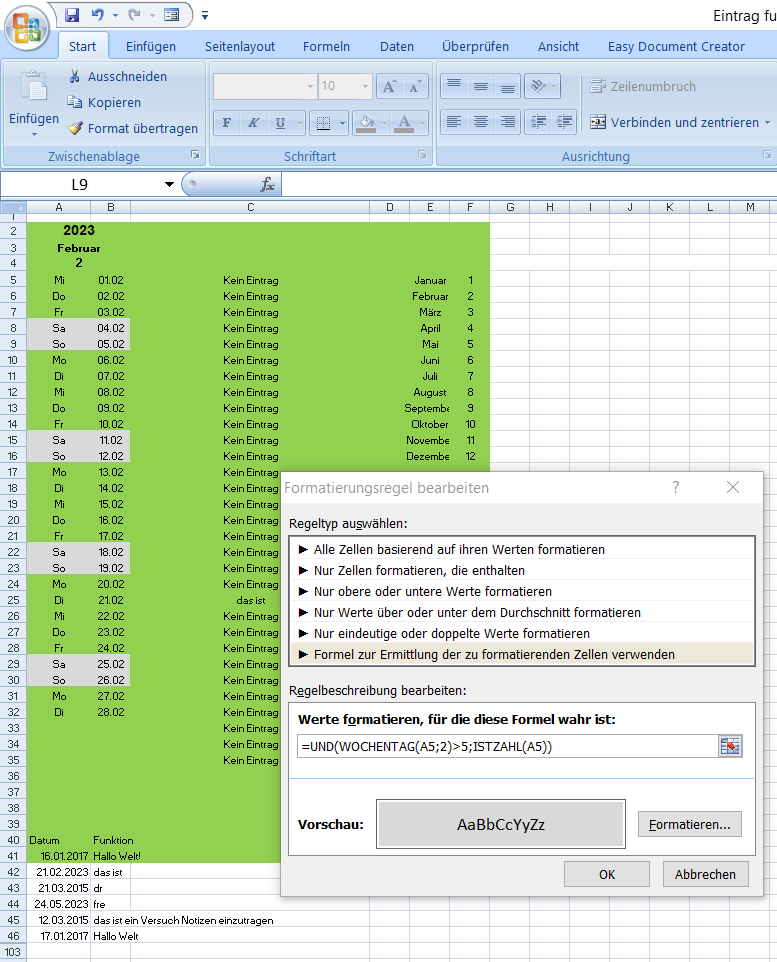The height and width of the screenshot is (962, 777).
Task: Toggle italic formatting in Schriftart group
Action: tap(253, 123)
